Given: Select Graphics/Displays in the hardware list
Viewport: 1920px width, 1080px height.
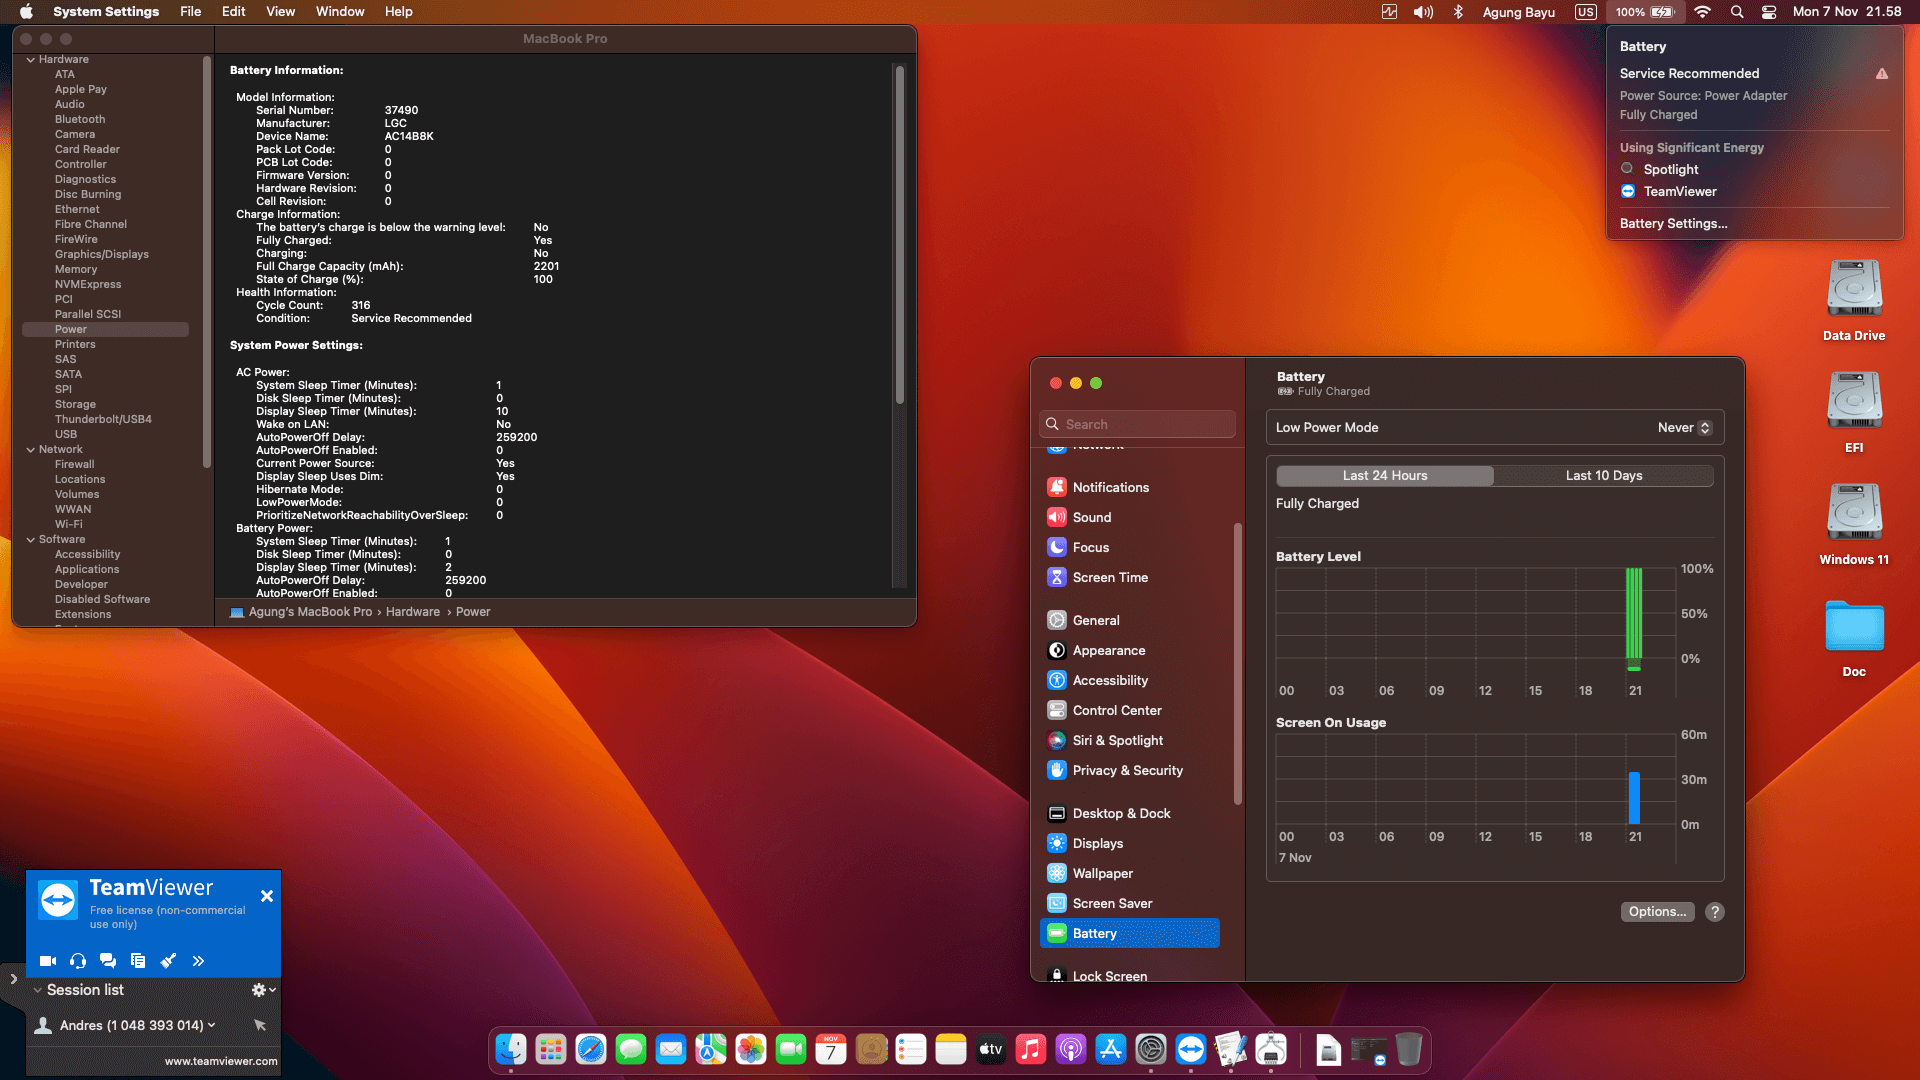Looking at the screenshot, I should pos(102,254).
